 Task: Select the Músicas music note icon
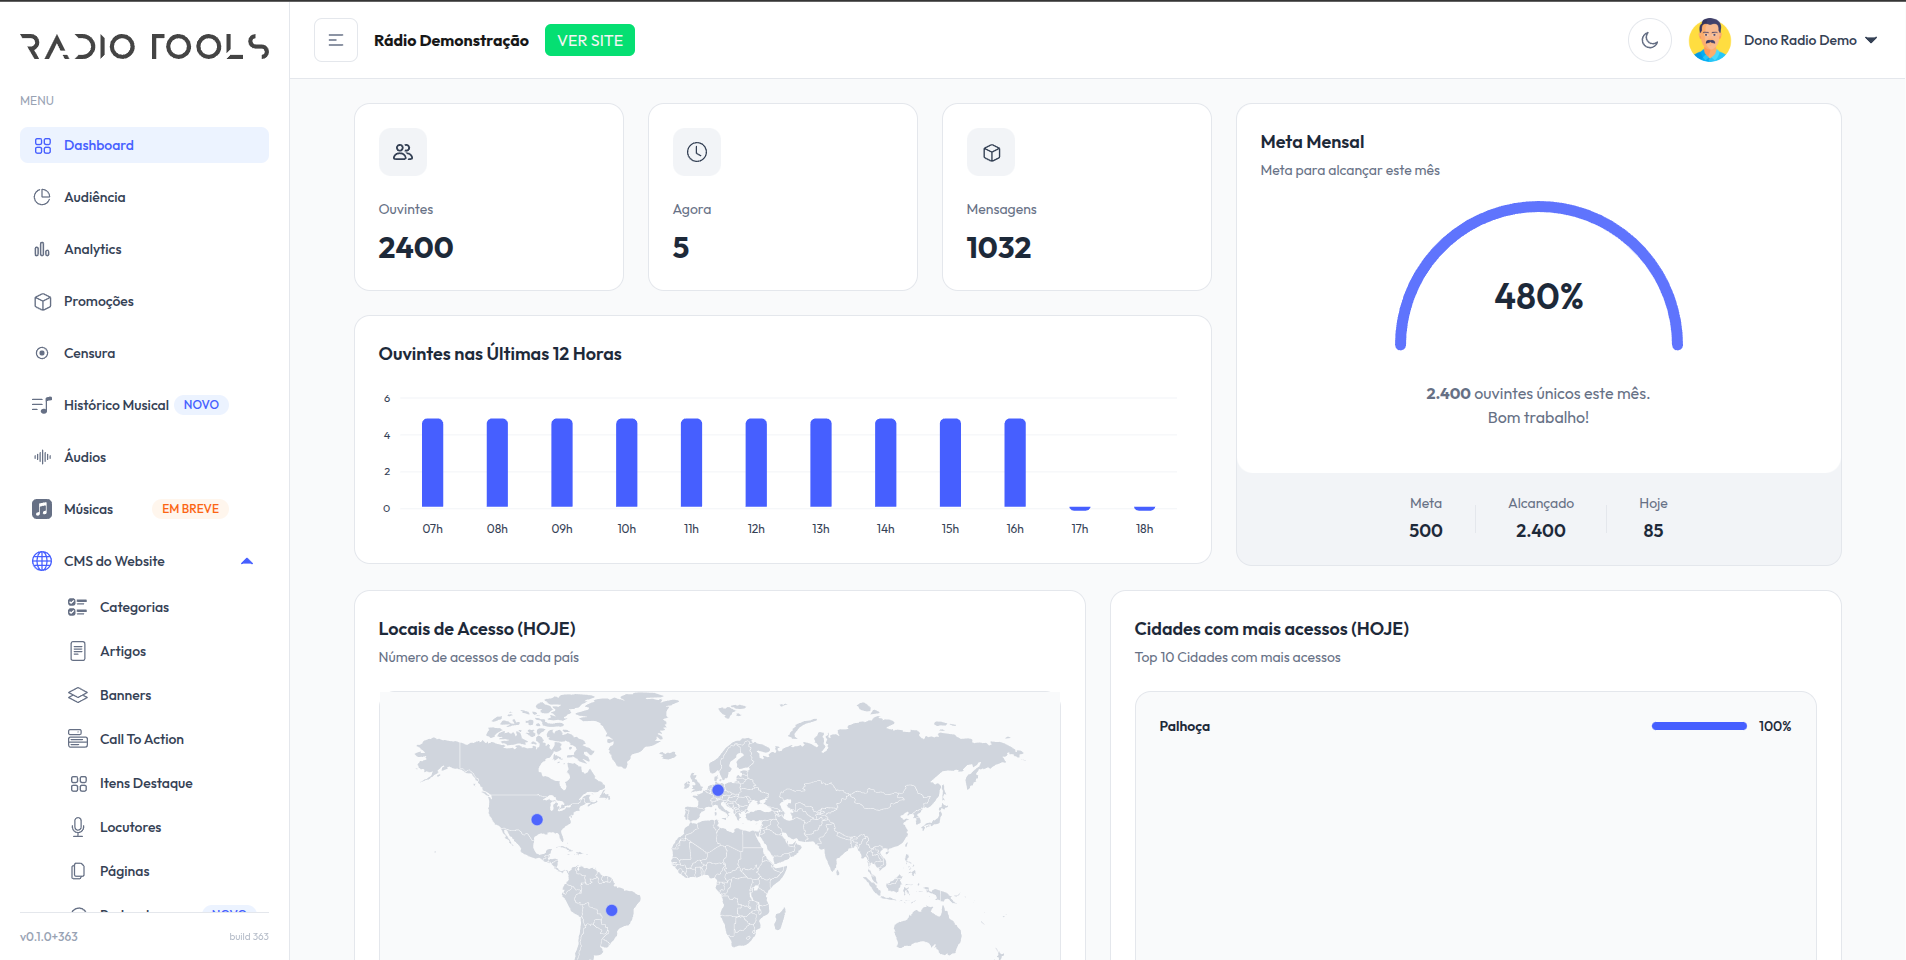[x=42, y=509]
